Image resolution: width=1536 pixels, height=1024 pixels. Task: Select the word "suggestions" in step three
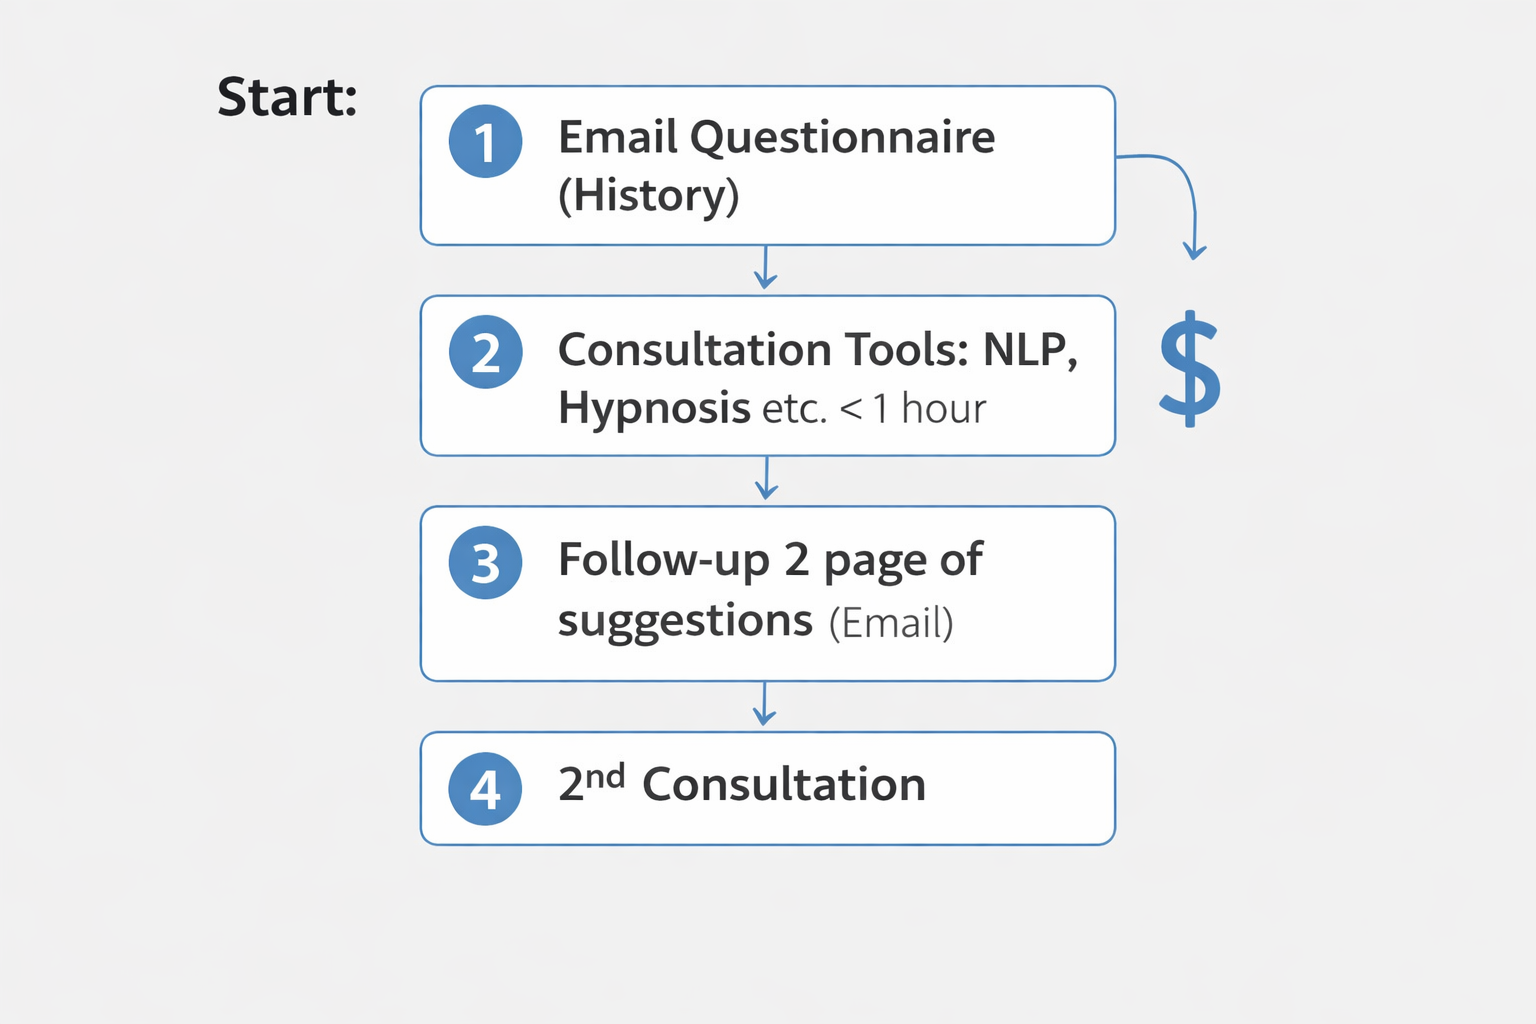click(x=685, y=621)
